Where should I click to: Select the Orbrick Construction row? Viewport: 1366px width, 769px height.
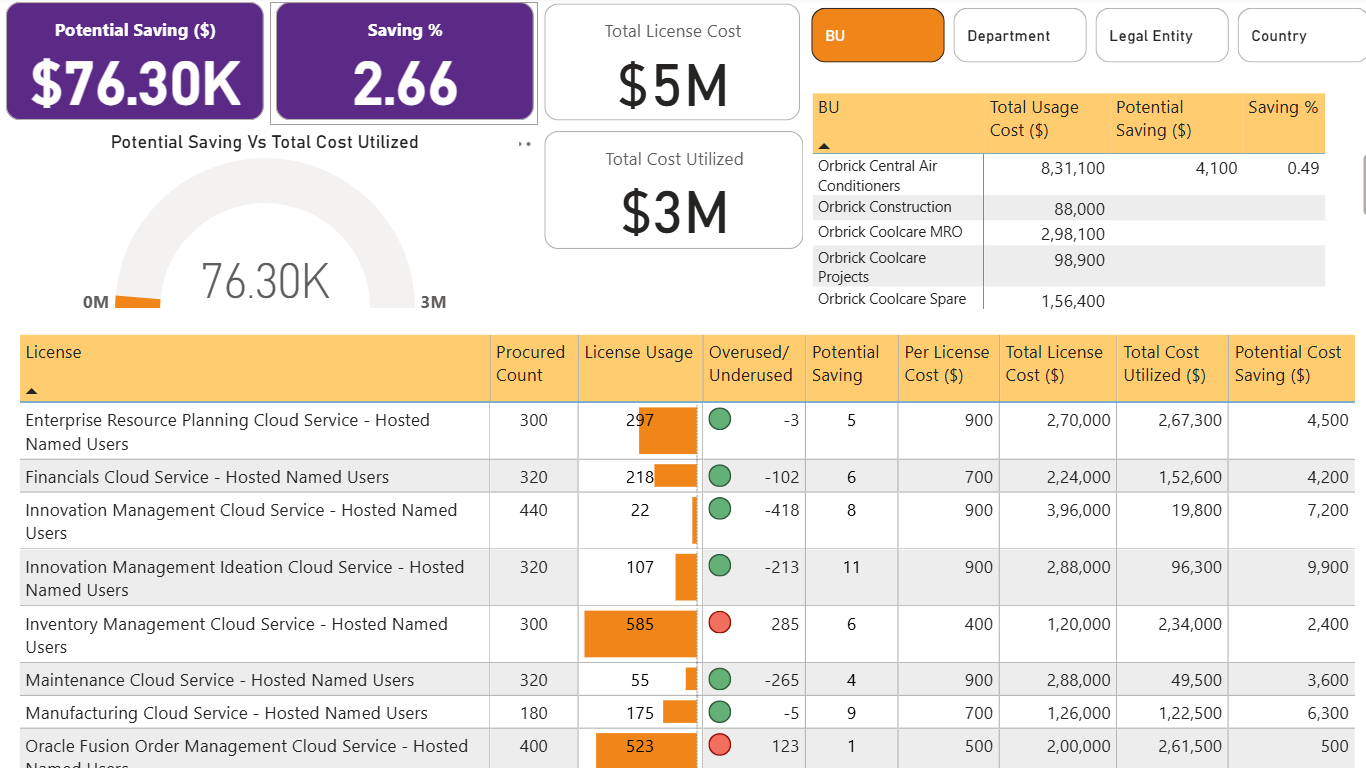pyautogui.click(x=1070, y=208)
